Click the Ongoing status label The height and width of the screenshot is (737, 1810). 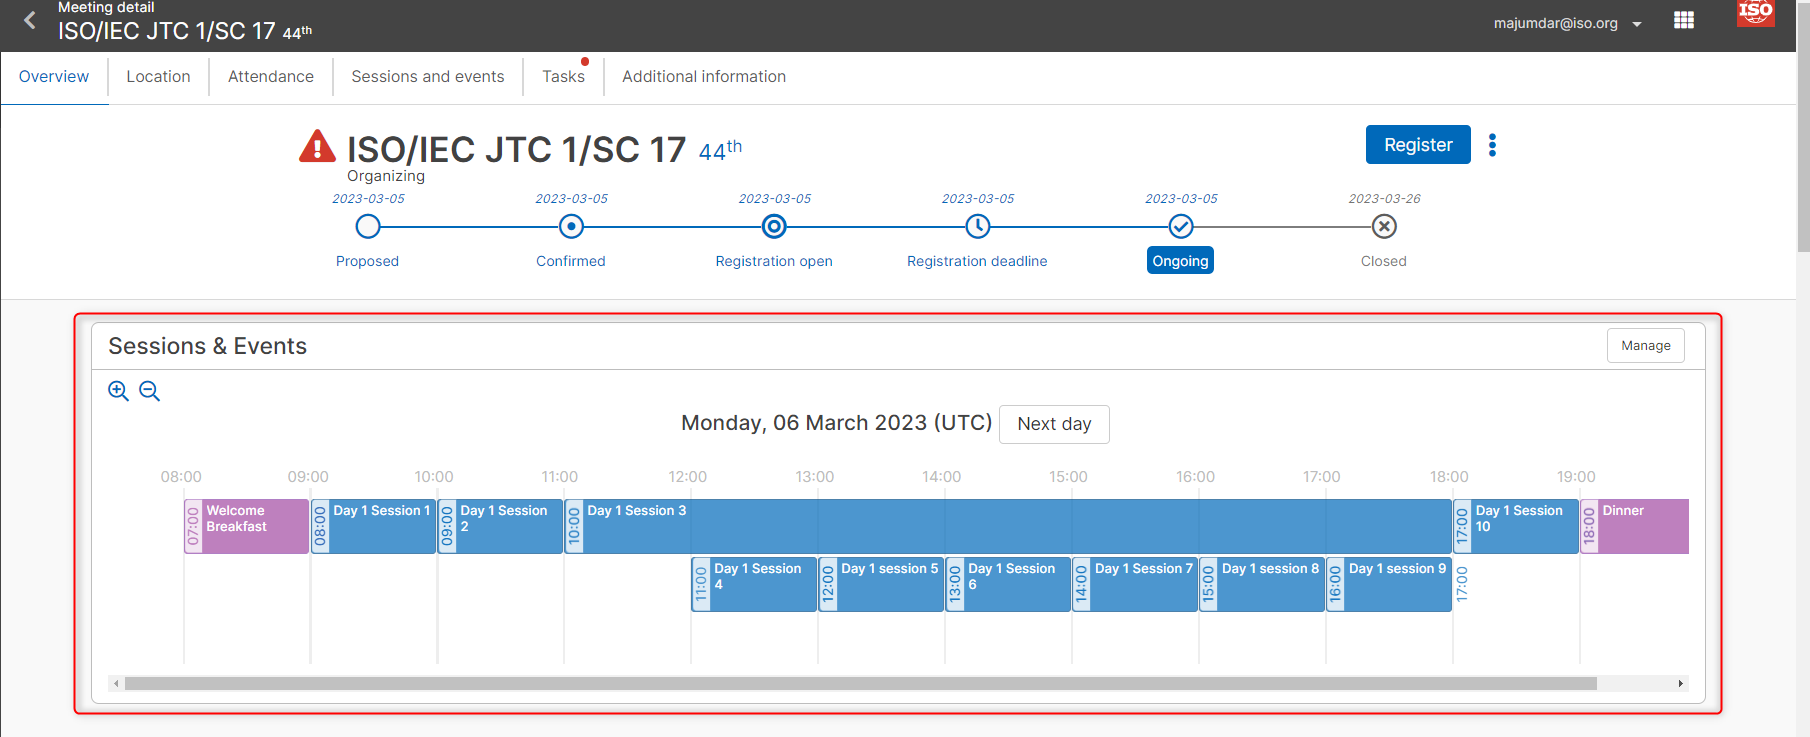(x=1180, y=261)
